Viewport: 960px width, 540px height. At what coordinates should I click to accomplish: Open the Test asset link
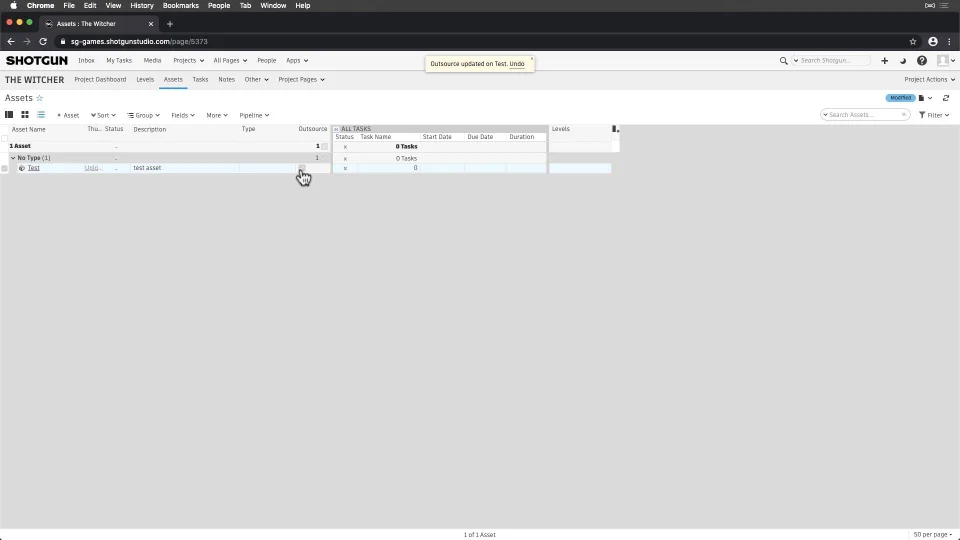[x=34, y=168]
